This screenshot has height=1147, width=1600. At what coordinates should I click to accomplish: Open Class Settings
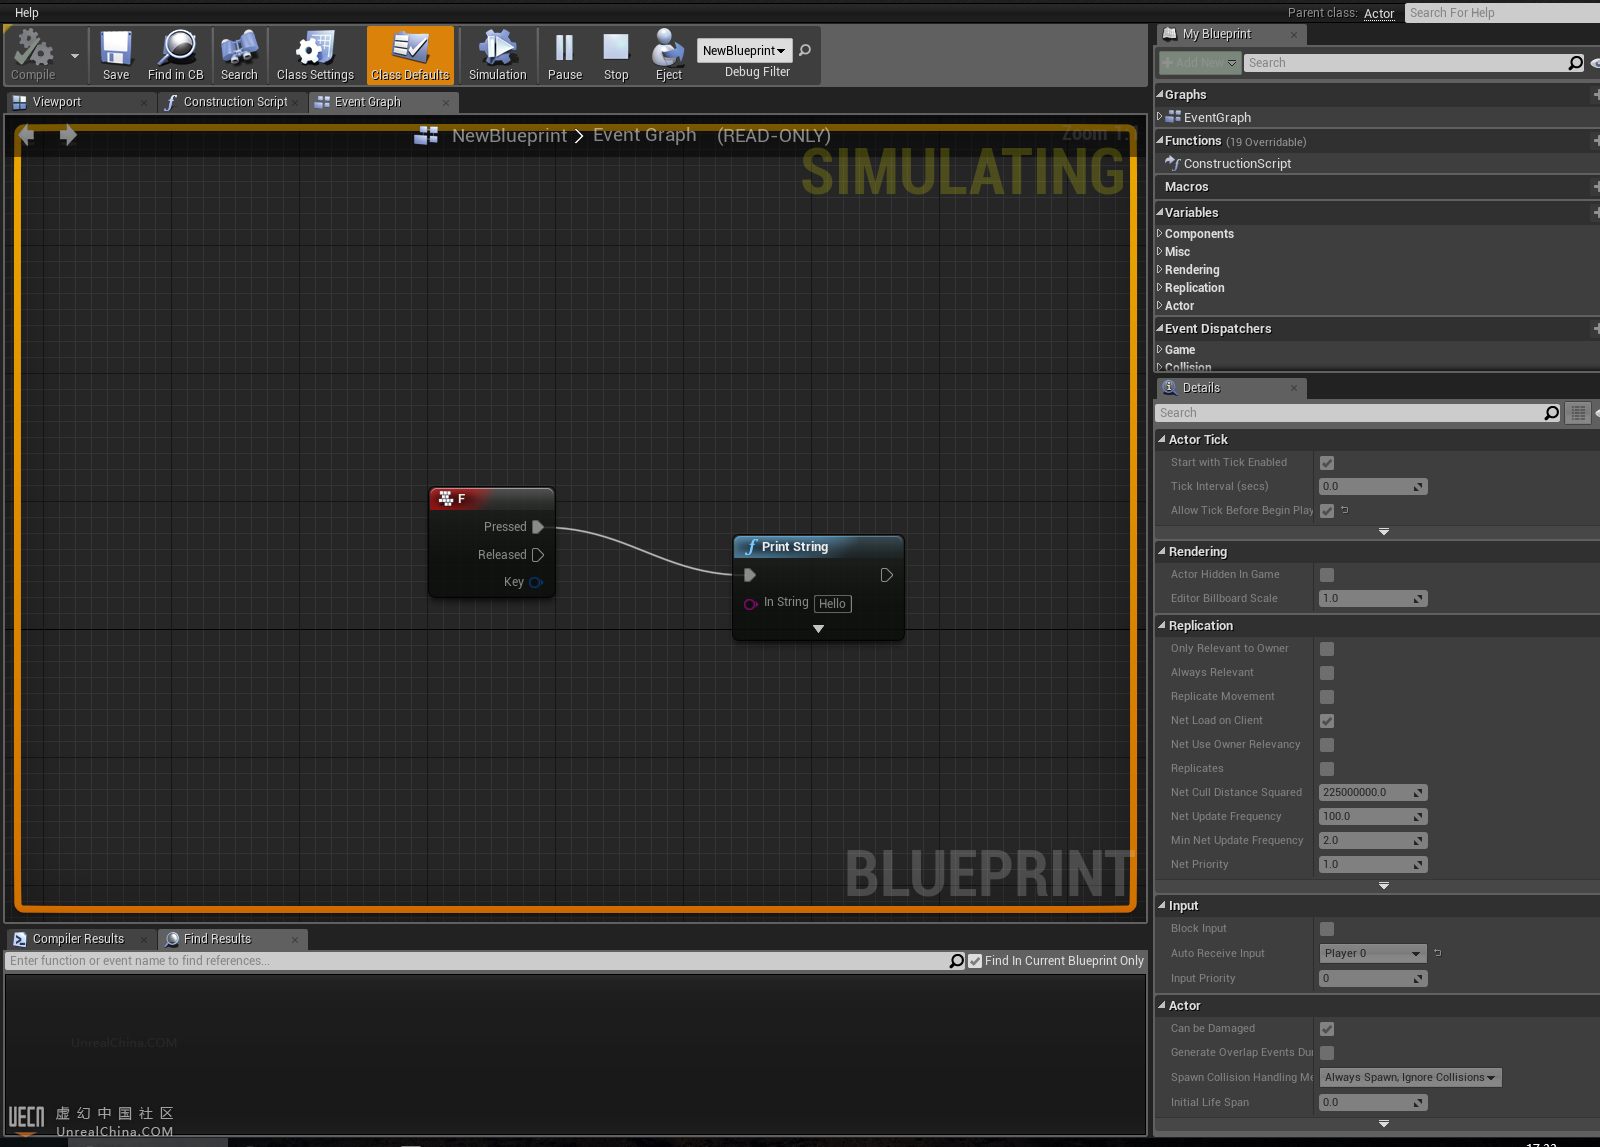tap(315, 55)
